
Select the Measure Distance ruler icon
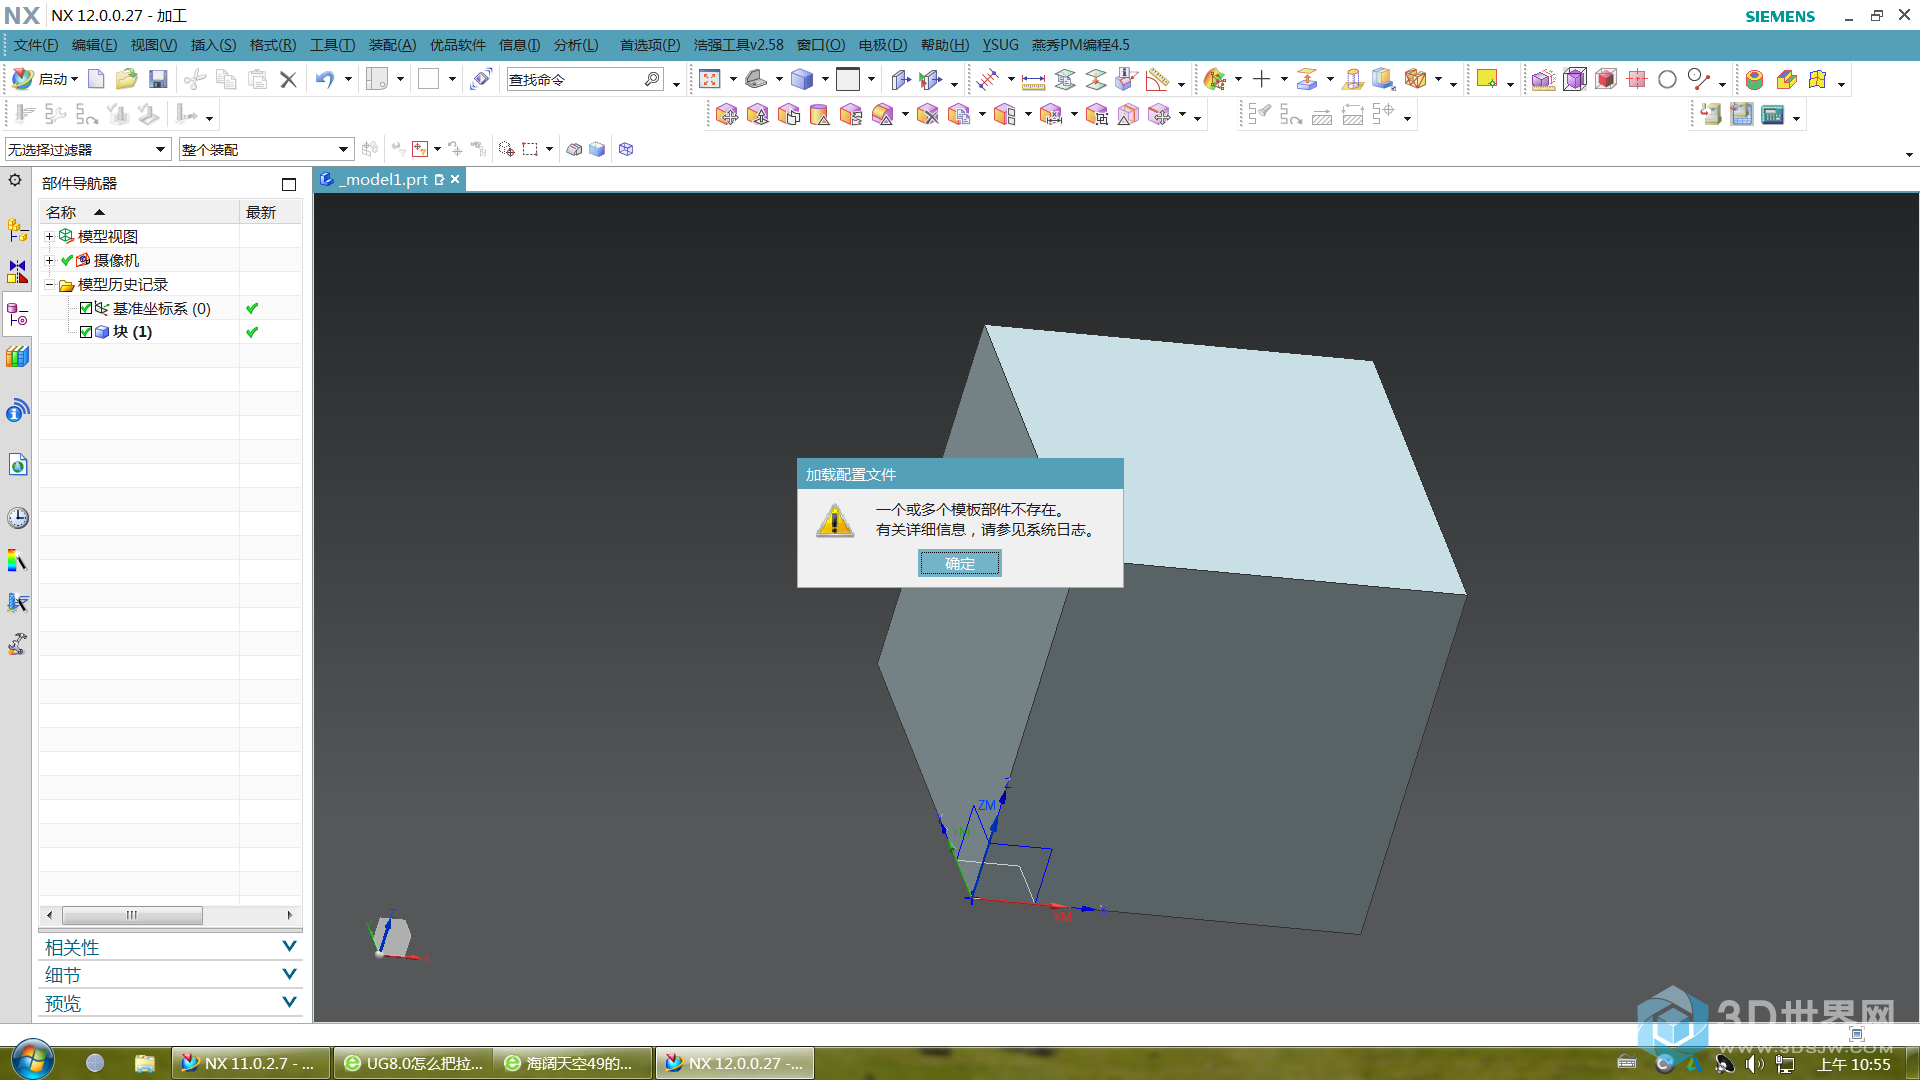[1034, 79]
